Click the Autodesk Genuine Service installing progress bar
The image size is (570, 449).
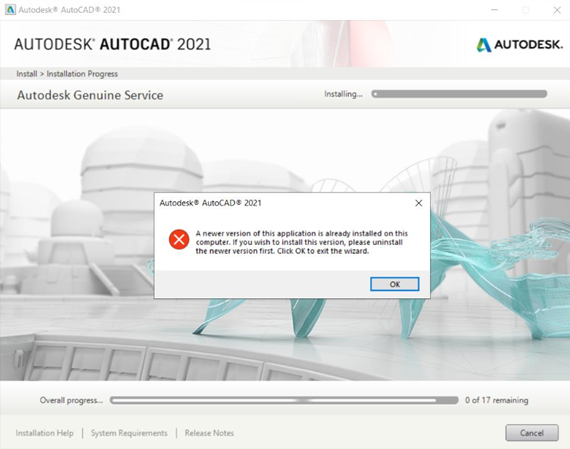pos(459,94)
